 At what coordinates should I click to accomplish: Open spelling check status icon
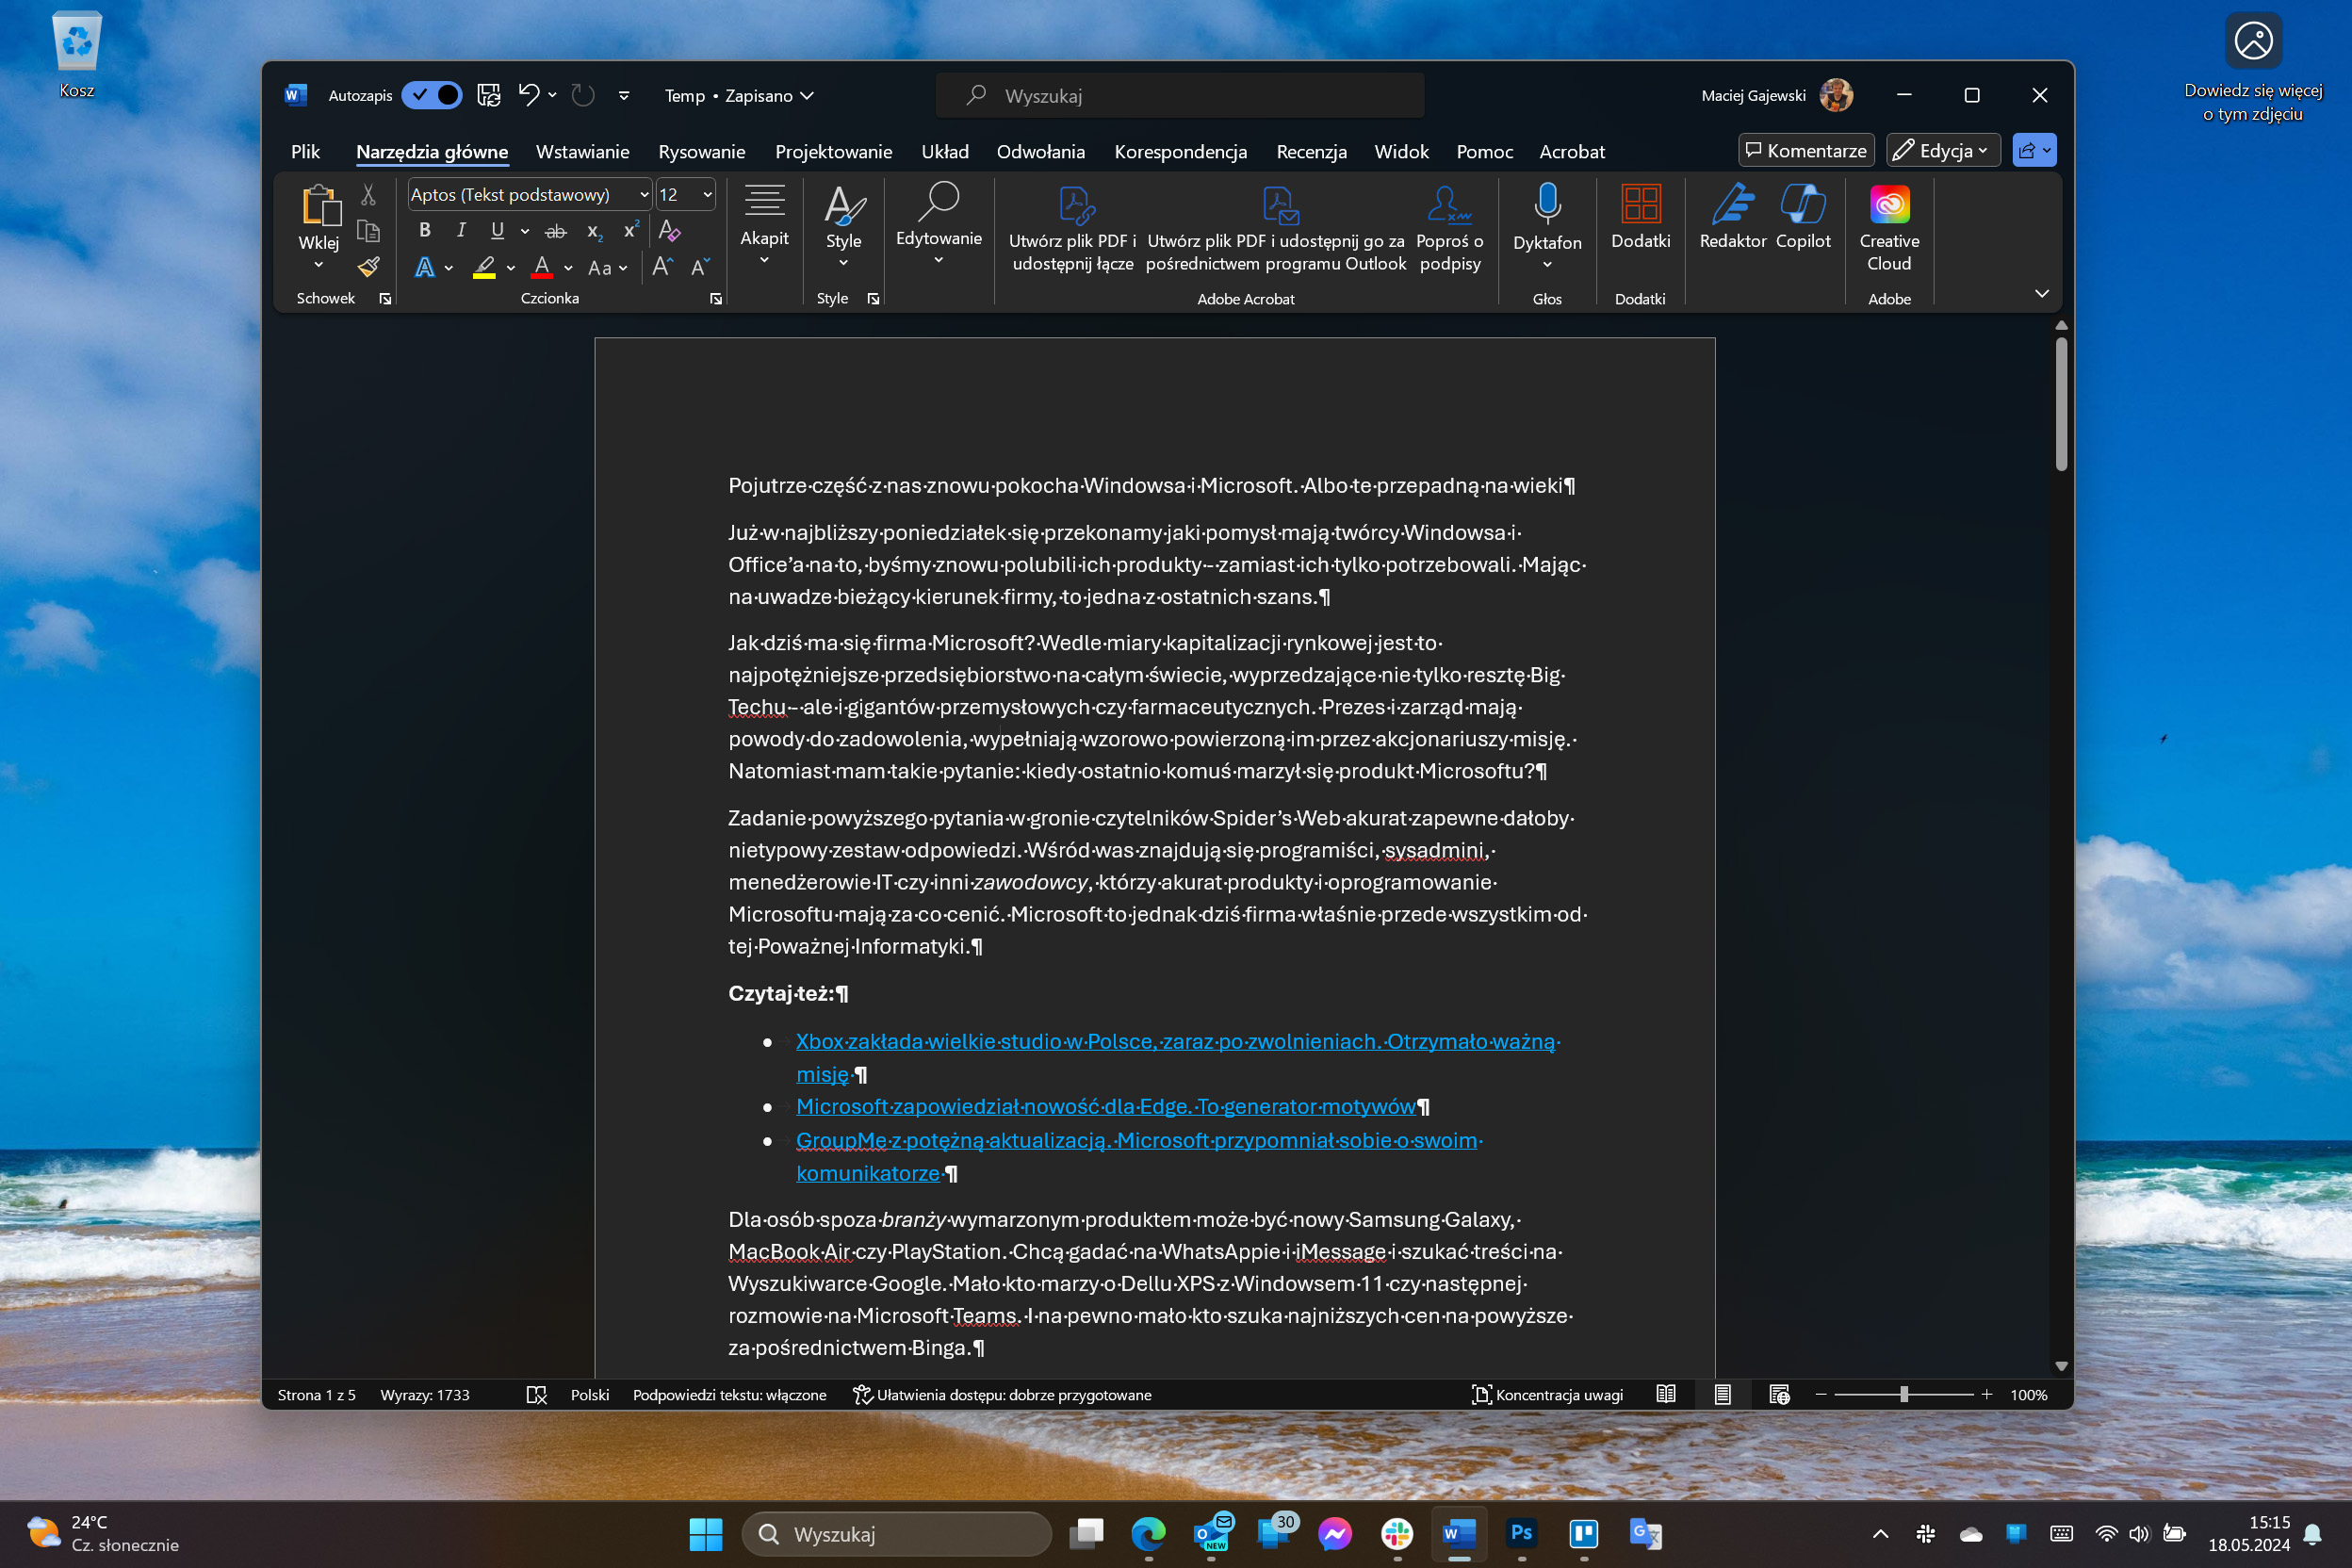[537, 1395]
